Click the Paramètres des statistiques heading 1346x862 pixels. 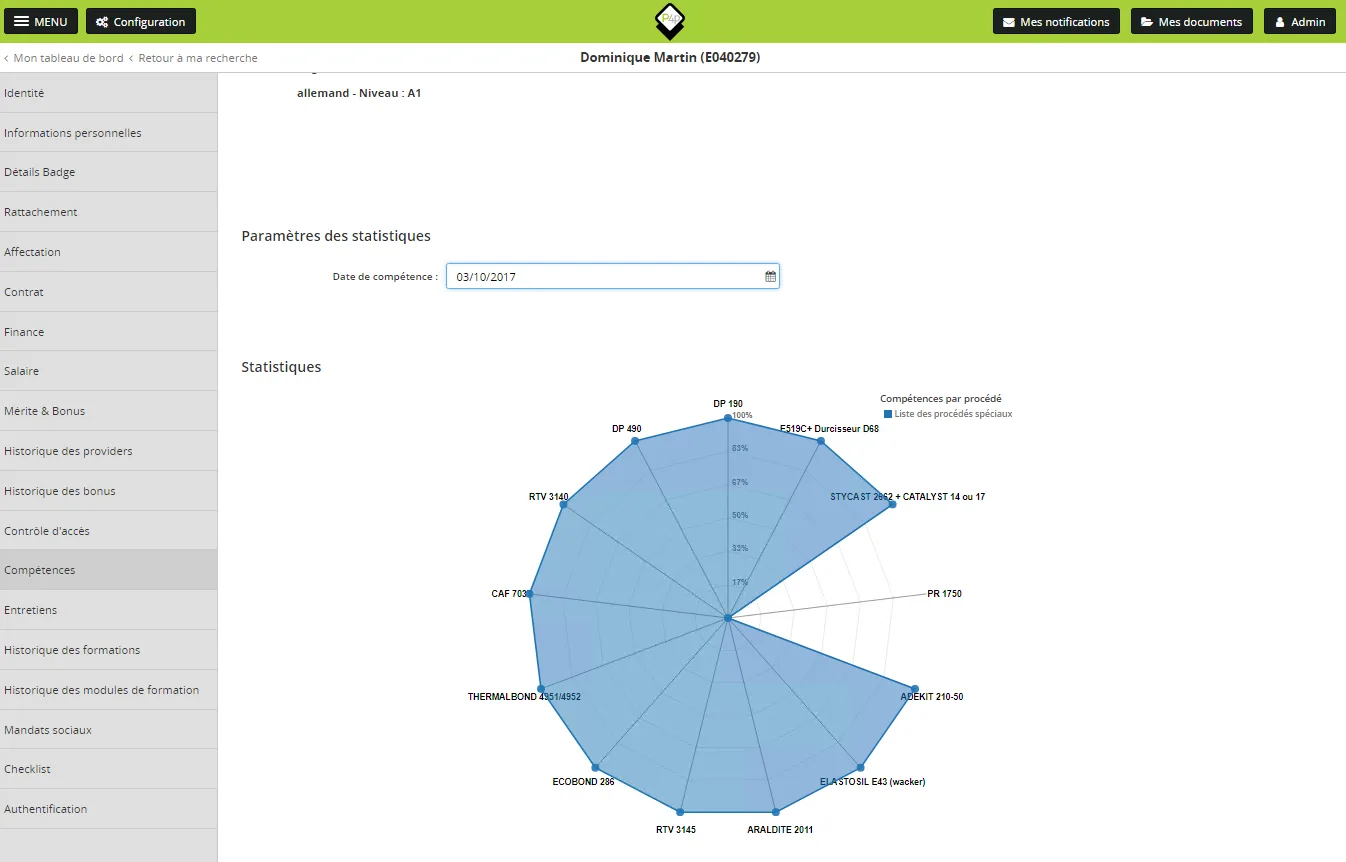pos(336,236)
